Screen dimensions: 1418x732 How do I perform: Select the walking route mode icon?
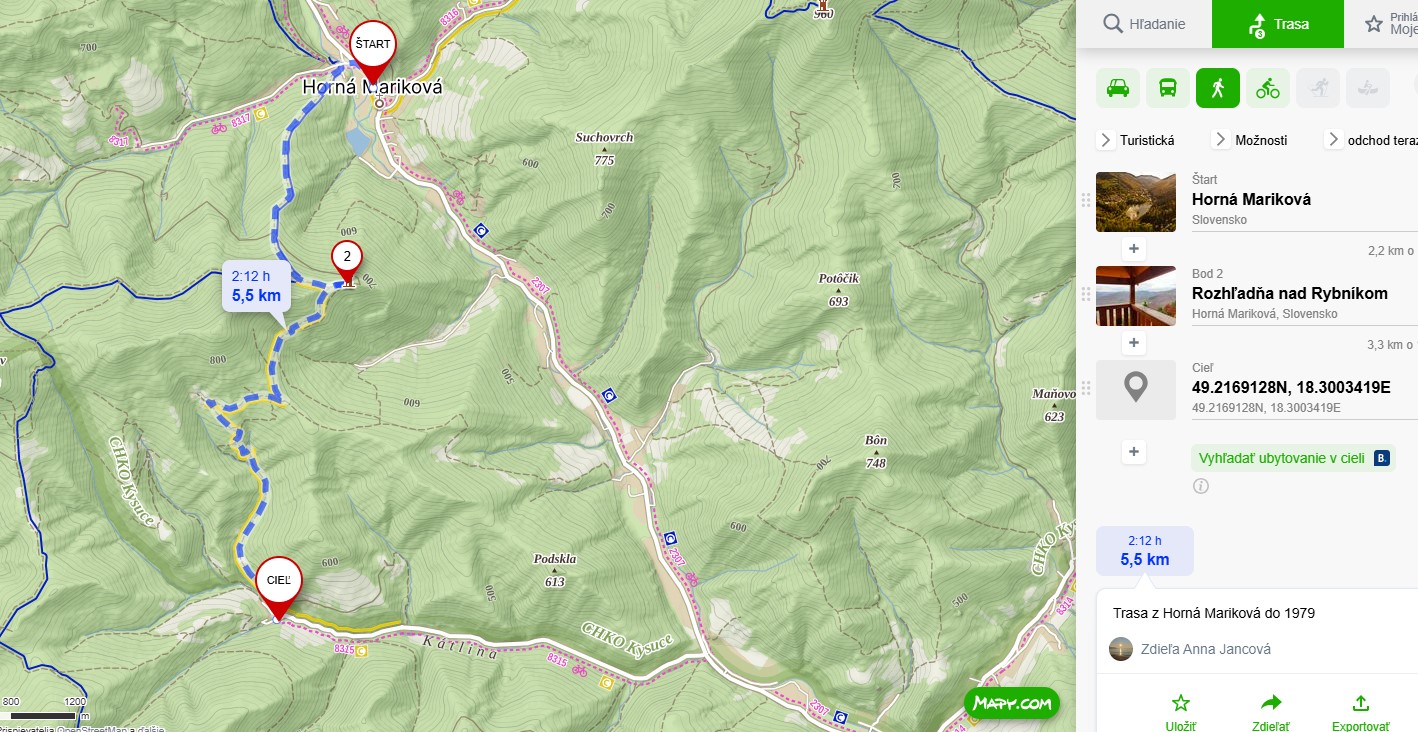1218,88
